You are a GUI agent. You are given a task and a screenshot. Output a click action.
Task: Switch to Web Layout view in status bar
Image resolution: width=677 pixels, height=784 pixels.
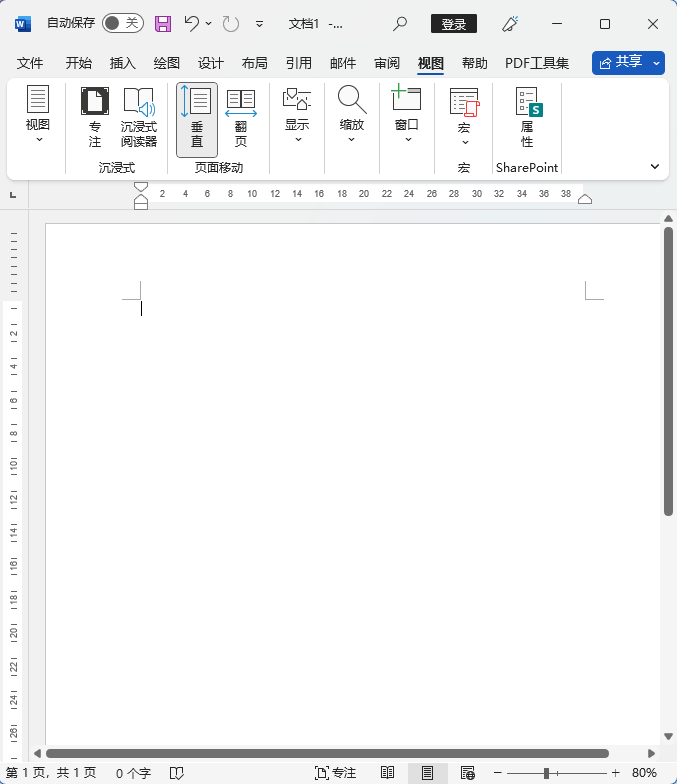click(468, 773)
